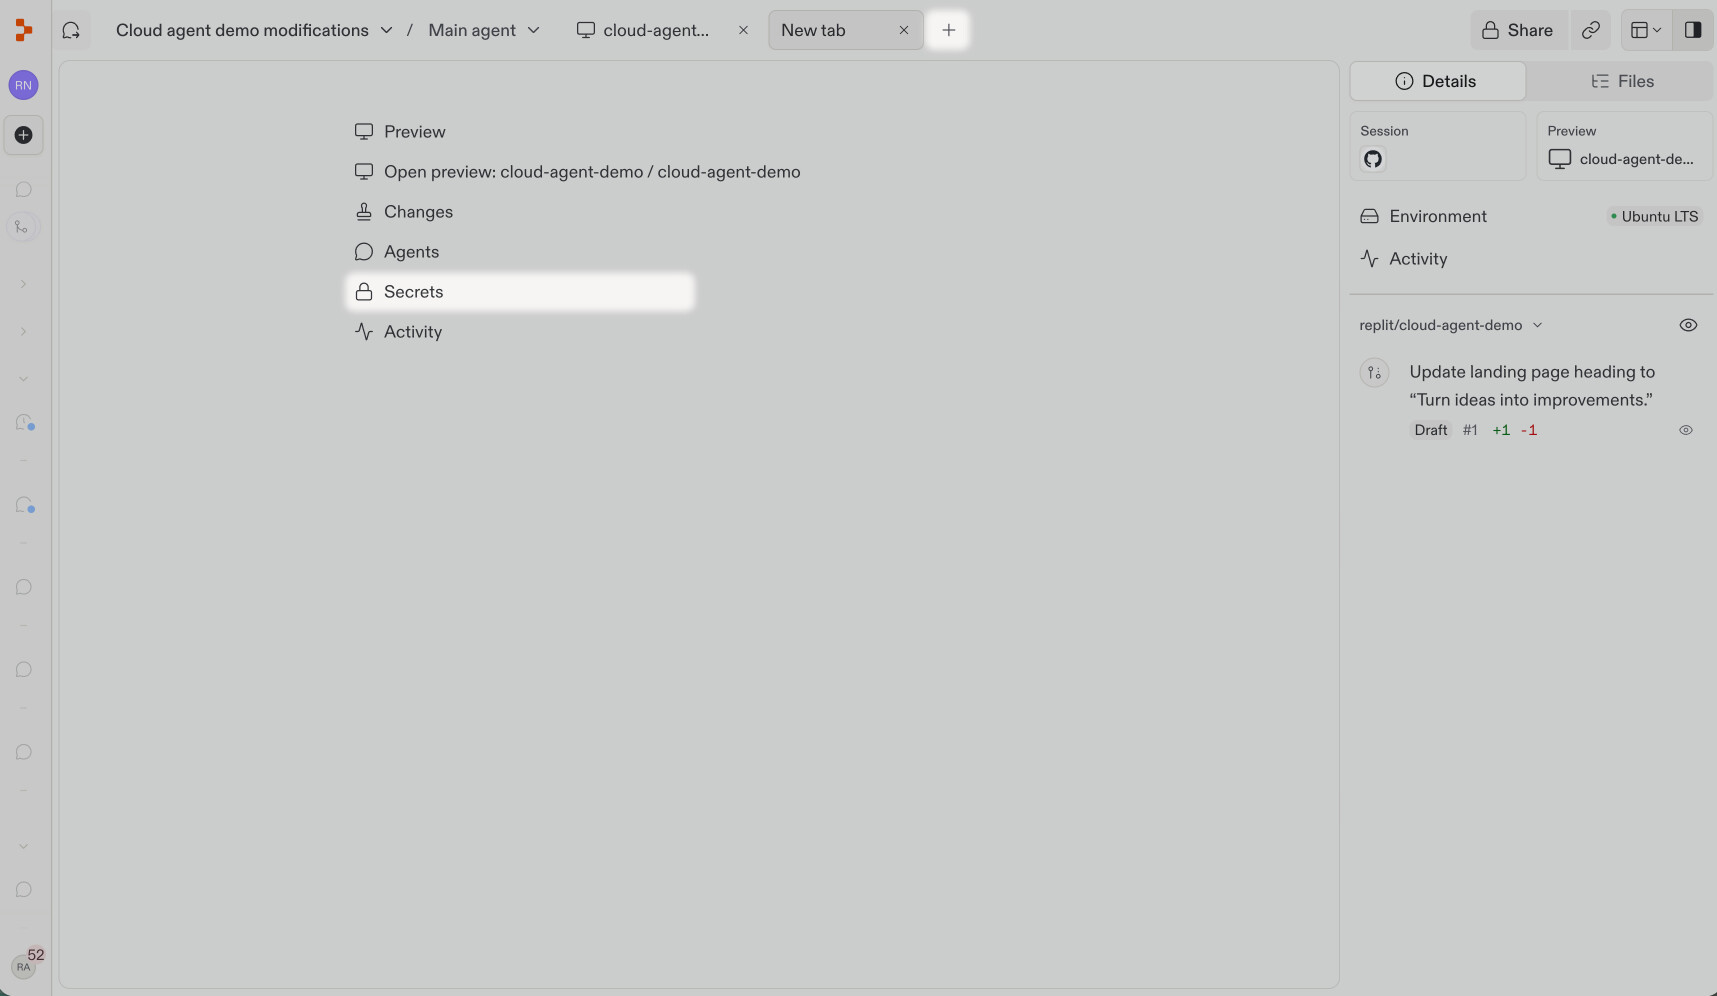Open the Update landing page heading pull request
This screenshot has height=996, width=1717.
[1532, 386]
